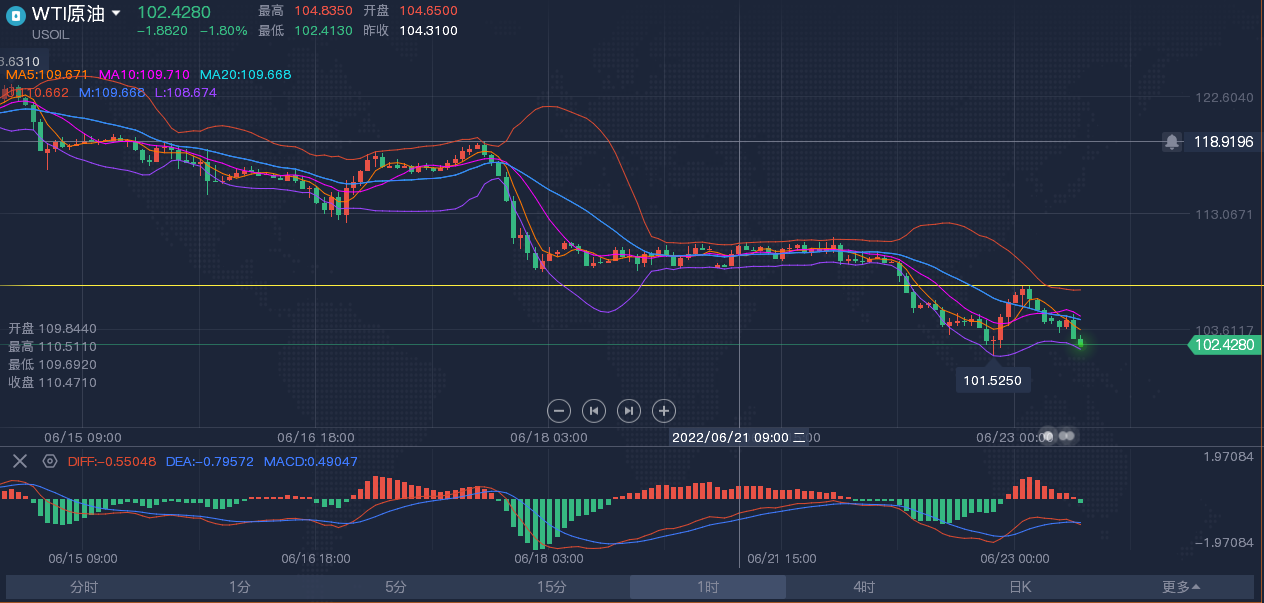Switch to 15分 timeframe tab
Viewport: 1264px width, 603px height.
pyautogui.click(x=552, y=587)
